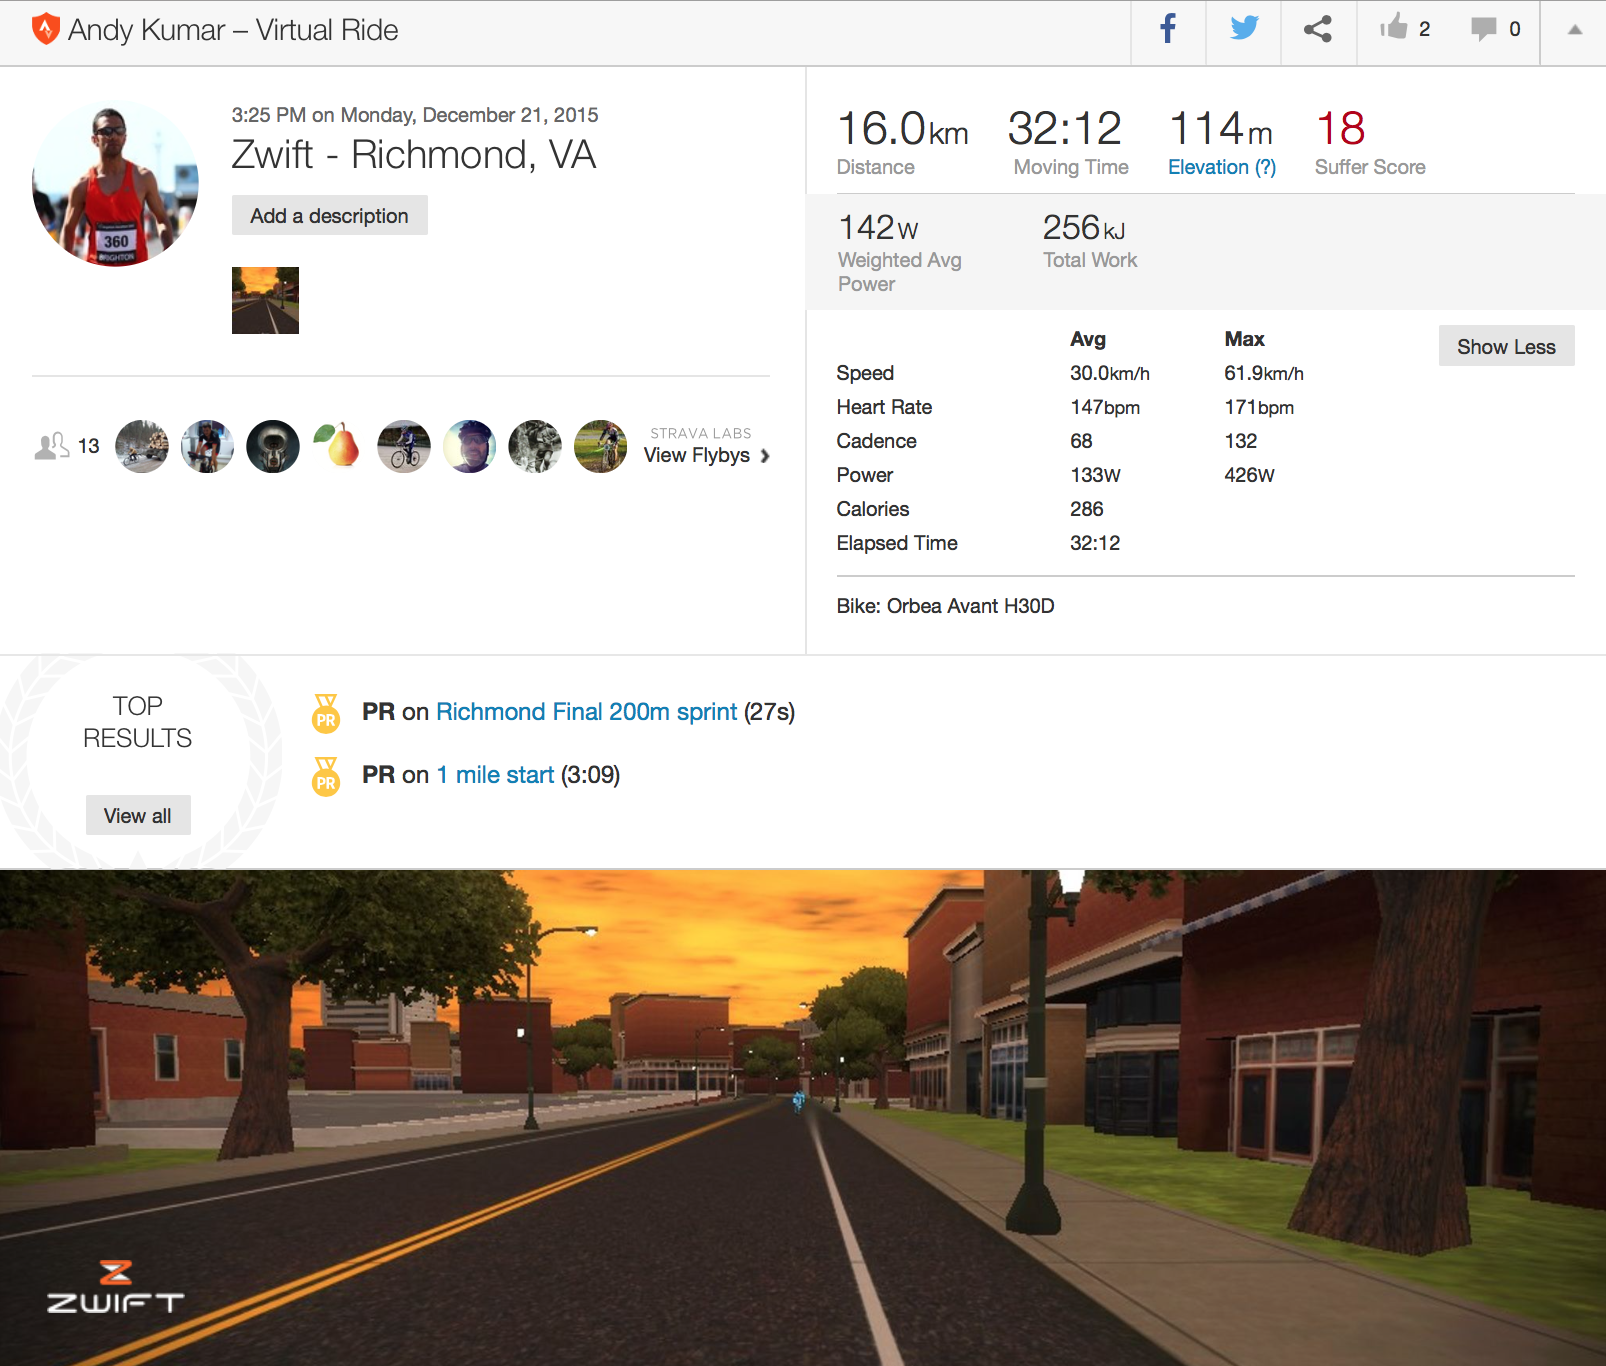Click the first PR medal icon

point(326,713)
